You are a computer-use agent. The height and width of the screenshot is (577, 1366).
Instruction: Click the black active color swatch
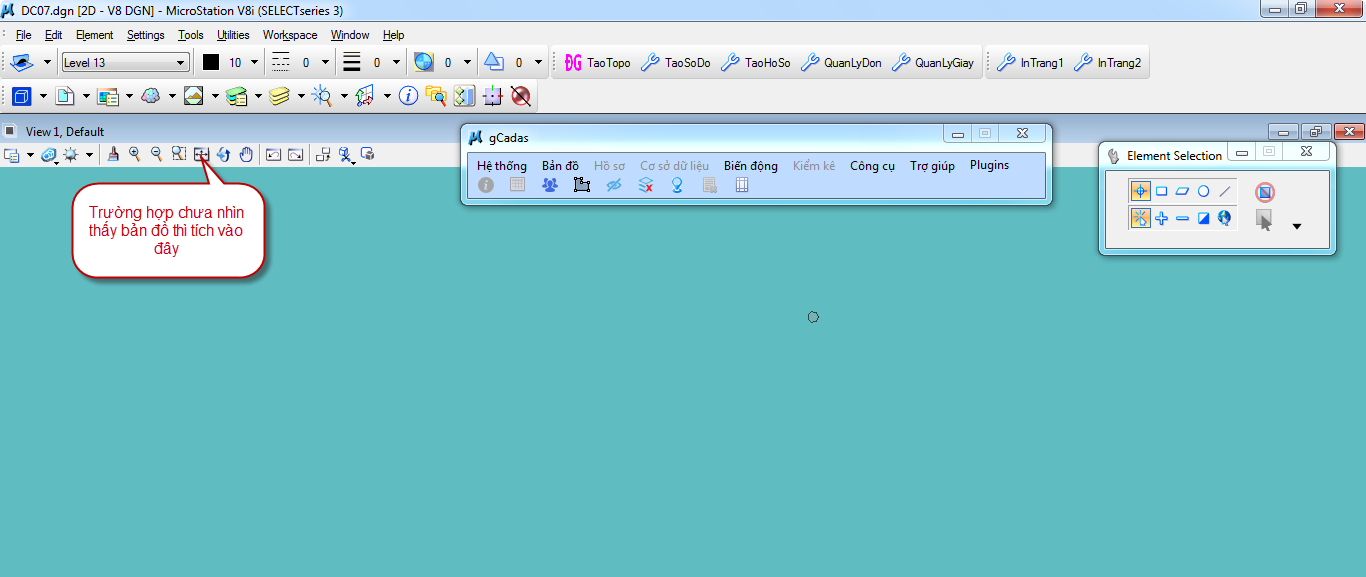tap(211, 63)
